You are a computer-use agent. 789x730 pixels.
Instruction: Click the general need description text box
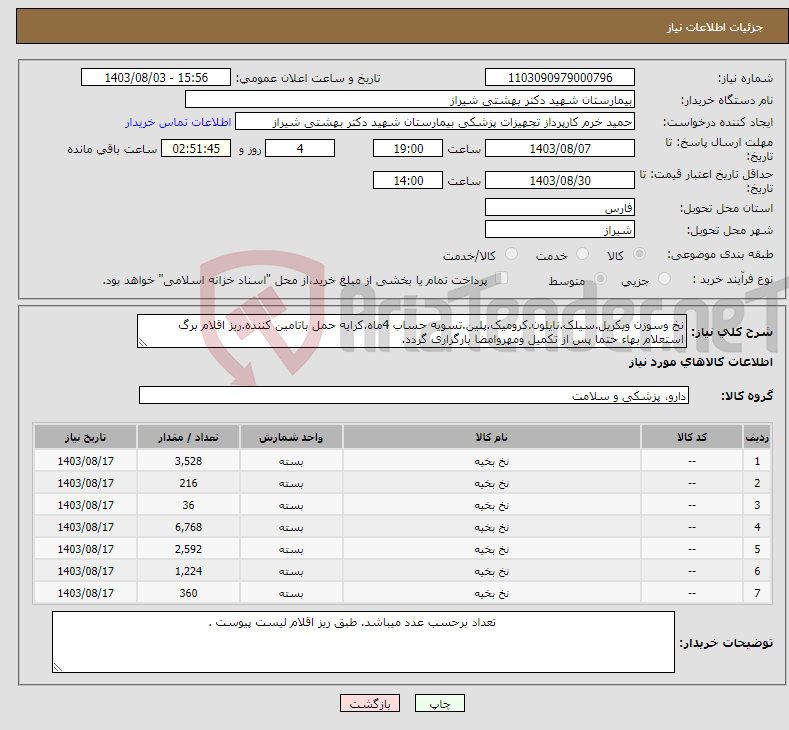(x=412, y=332)
